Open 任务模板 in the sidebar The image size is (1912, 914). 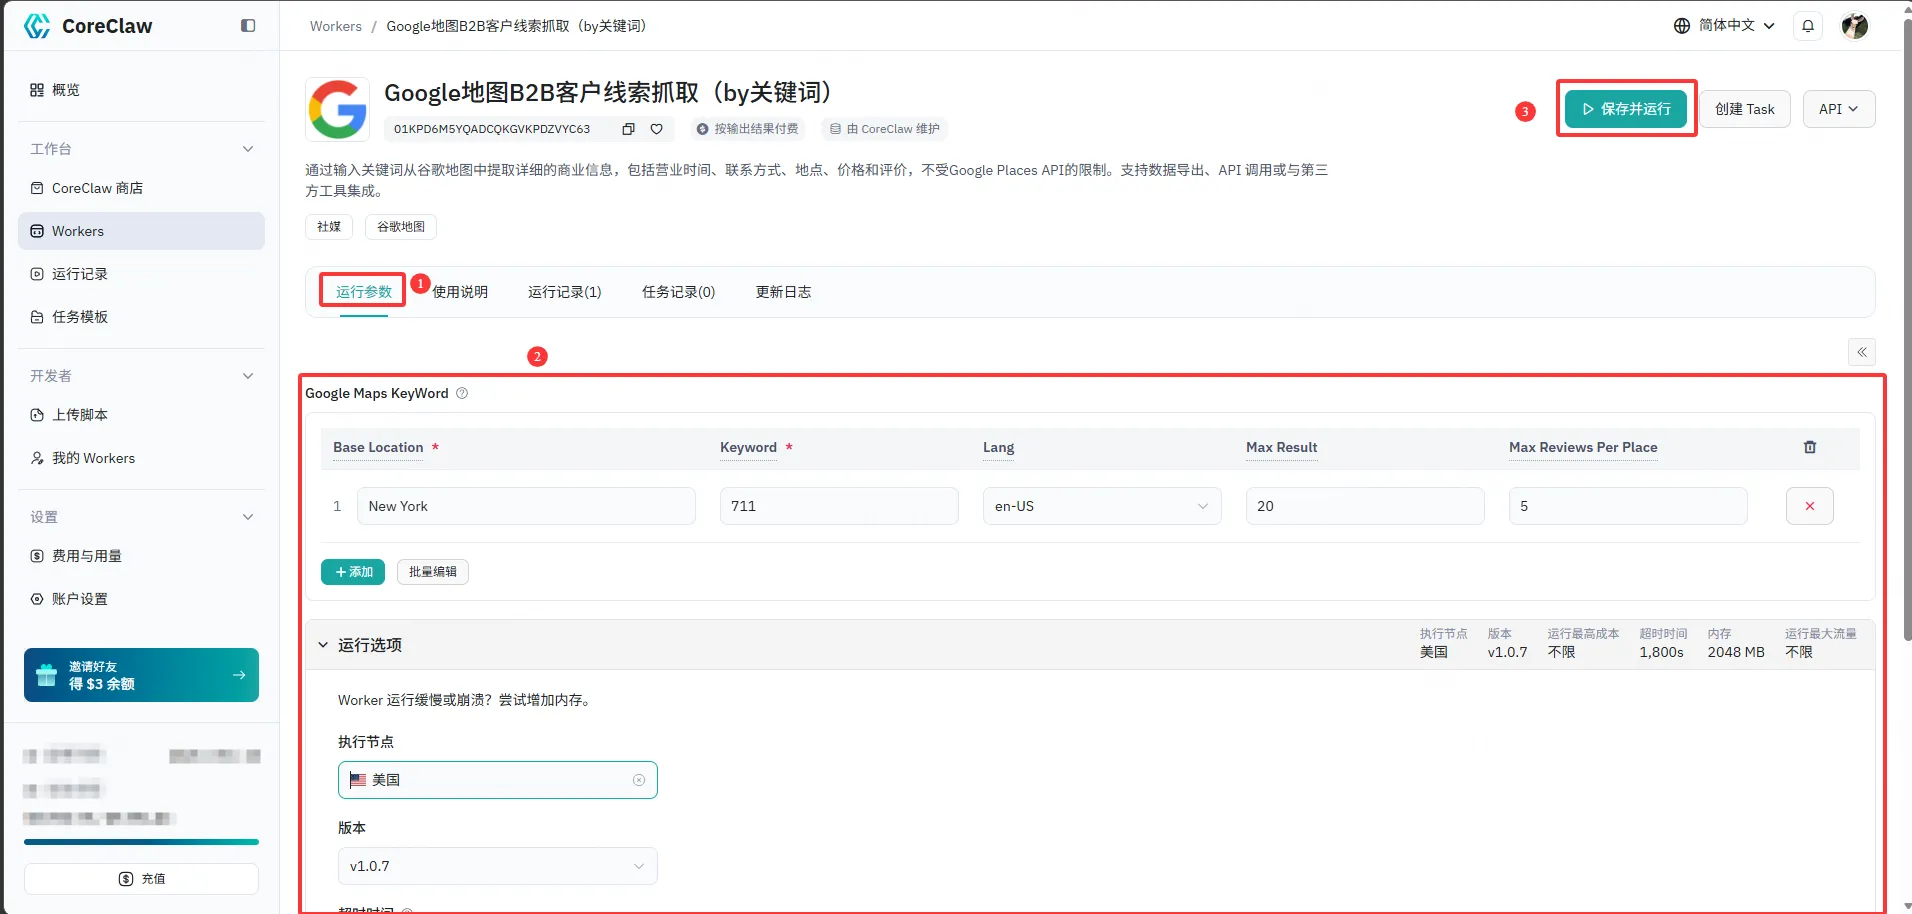pos(141,317)
